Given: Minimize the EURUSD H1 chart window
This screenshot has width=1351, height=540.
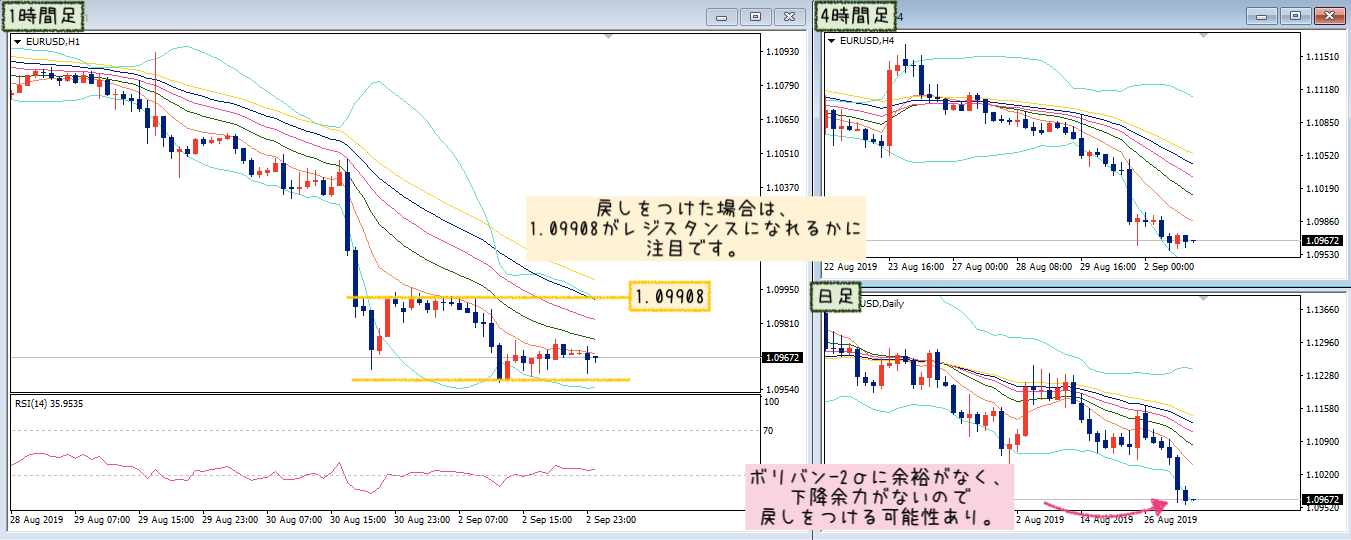Looking at the screenshot, I should click(722, 16).
